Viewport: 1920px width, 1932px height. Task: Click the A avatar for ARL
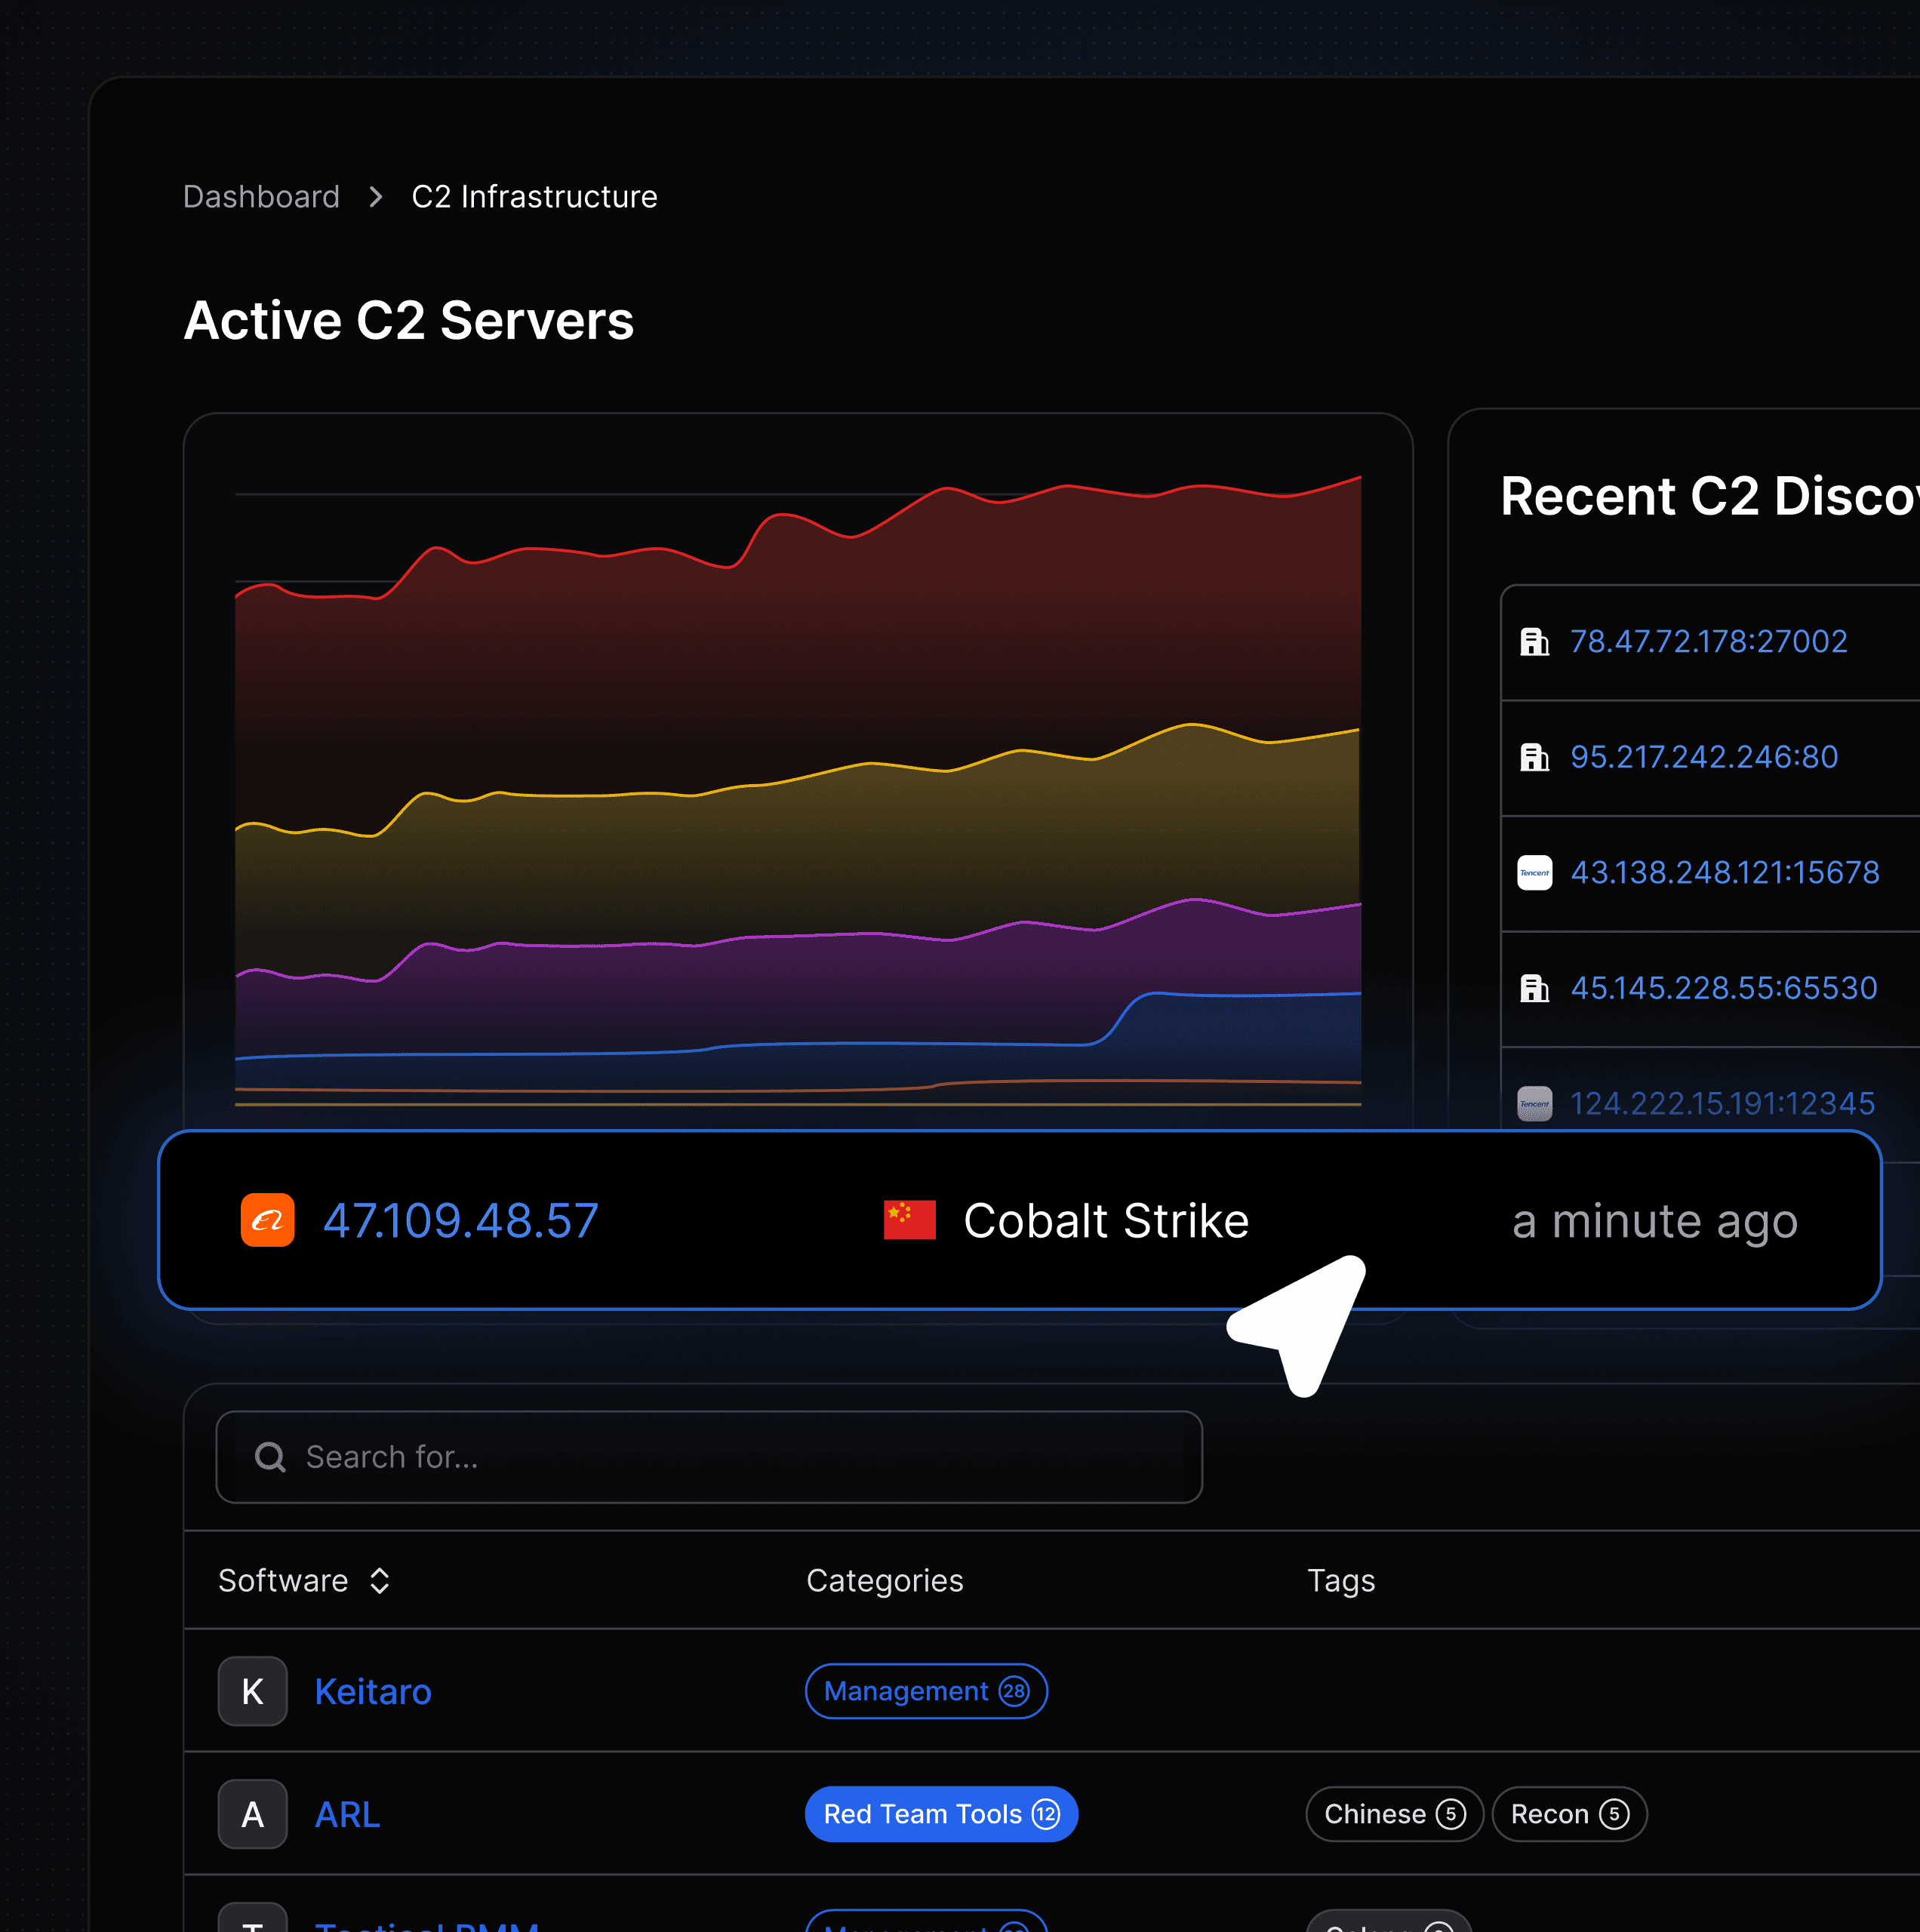point(252,1814)
